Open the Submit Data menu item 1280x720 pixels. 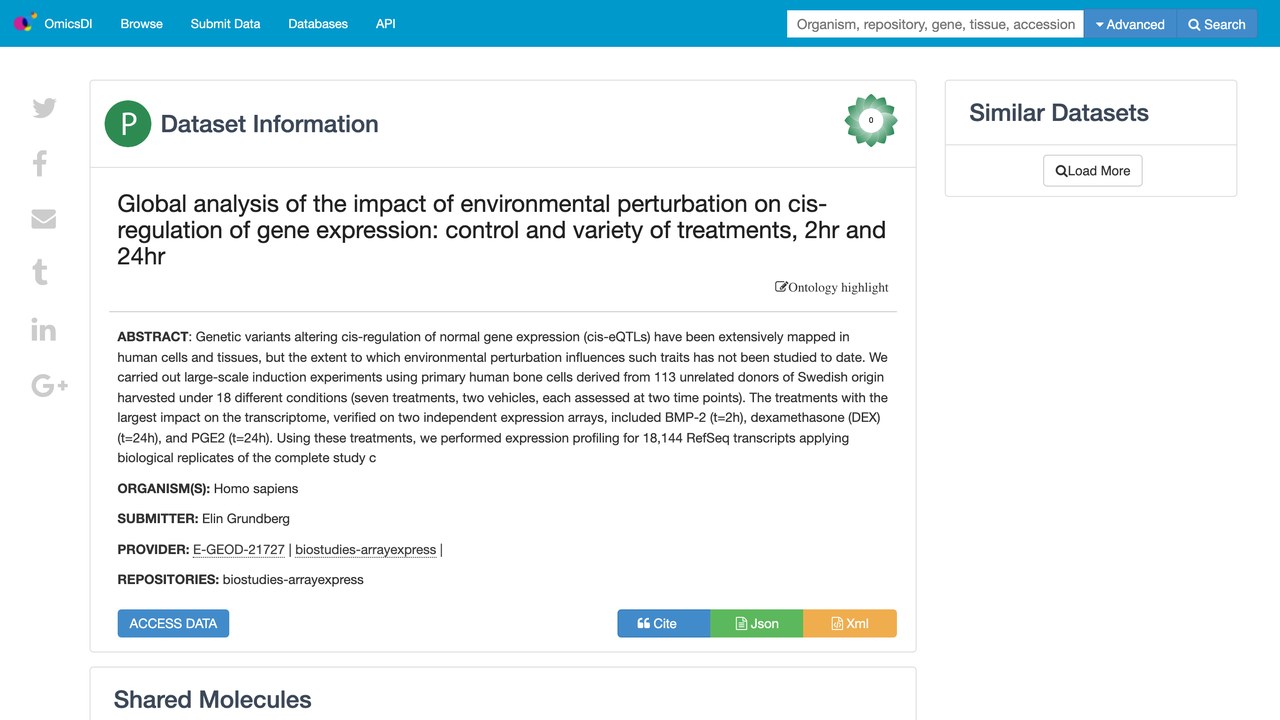click(225, 23)
